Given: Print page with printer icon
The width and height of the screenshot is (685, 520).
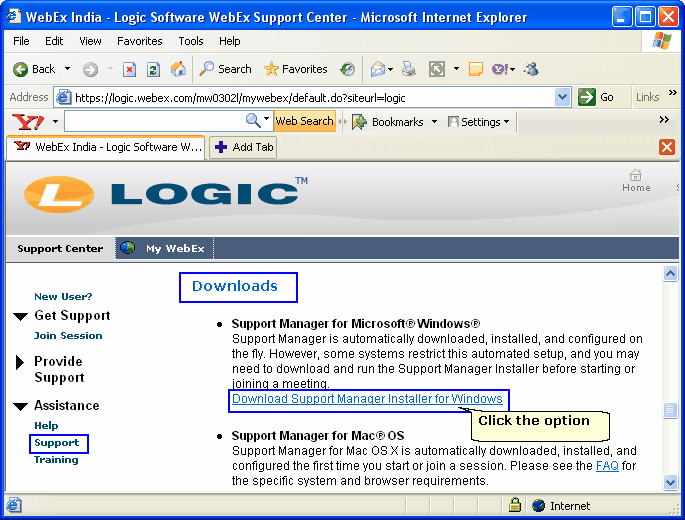Looking at the screenshot, I should (x=408, y=69).
